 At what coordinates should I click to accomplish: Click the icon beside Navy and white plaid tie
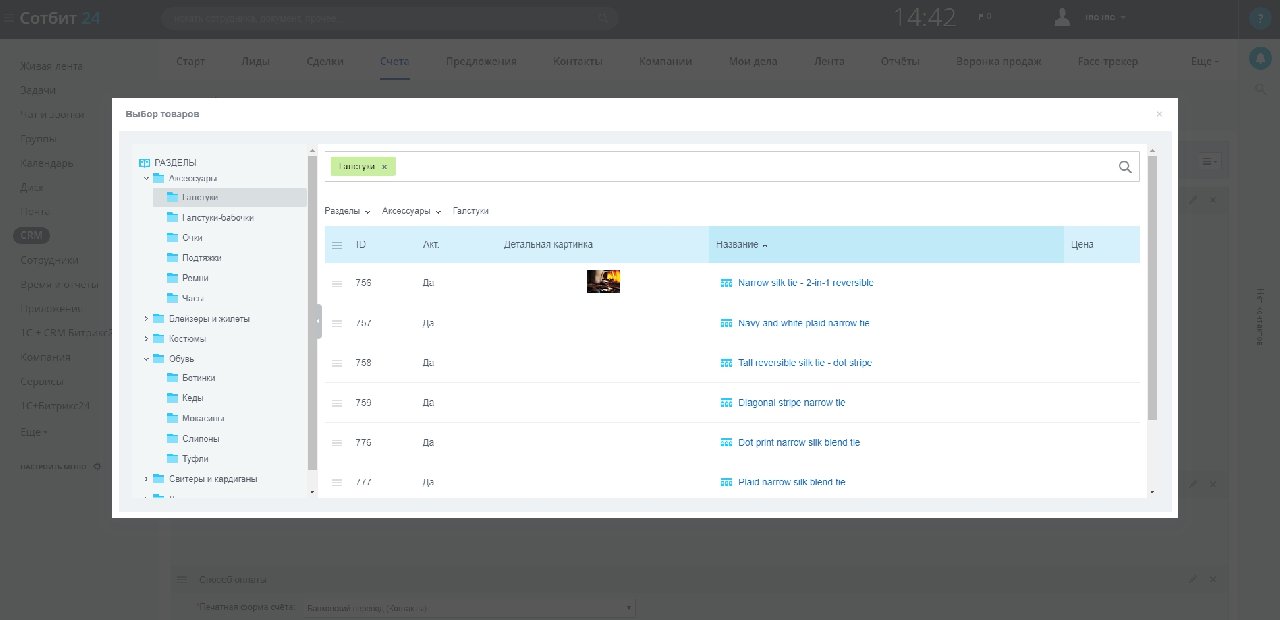coord(726,323)
